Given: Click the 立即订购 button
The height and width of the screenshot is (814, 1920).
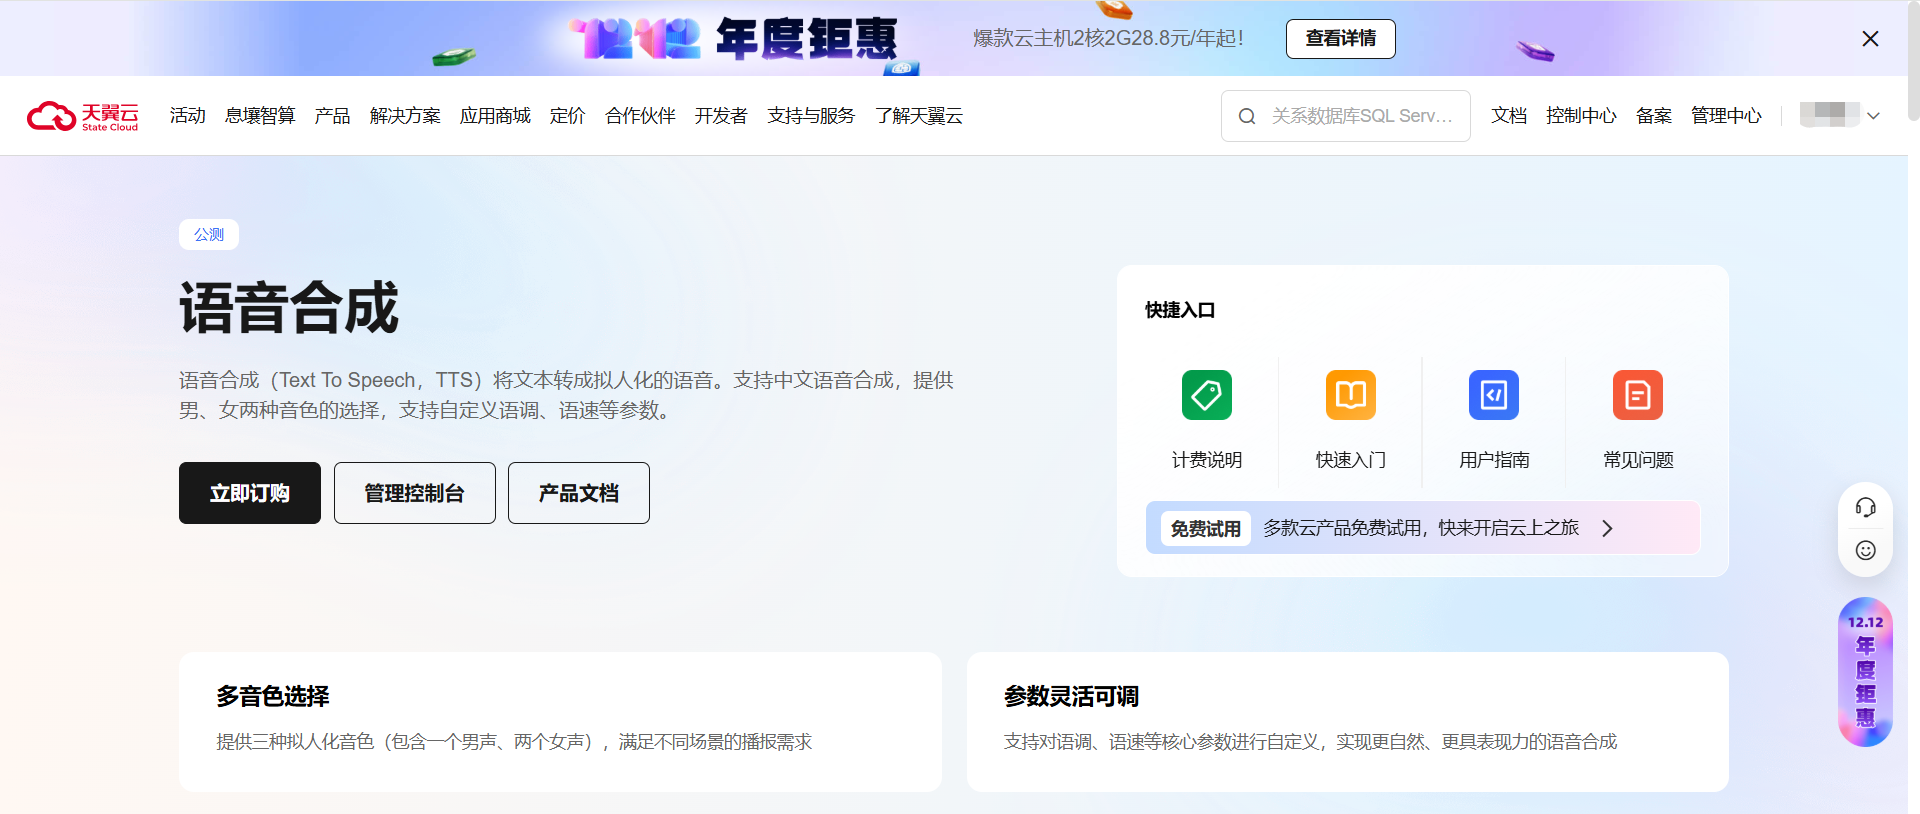Looking at the screenshot, I should (x=250, y=493).
